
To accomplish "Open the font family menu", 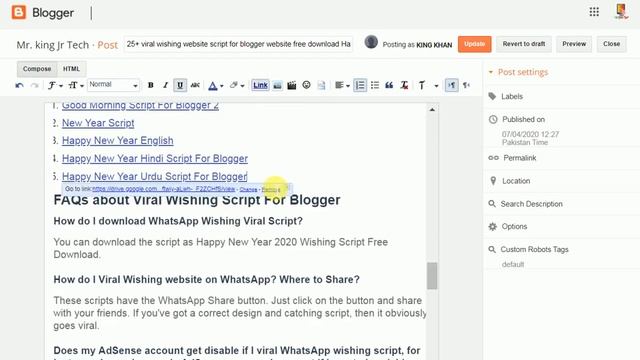I will (55, 85).
